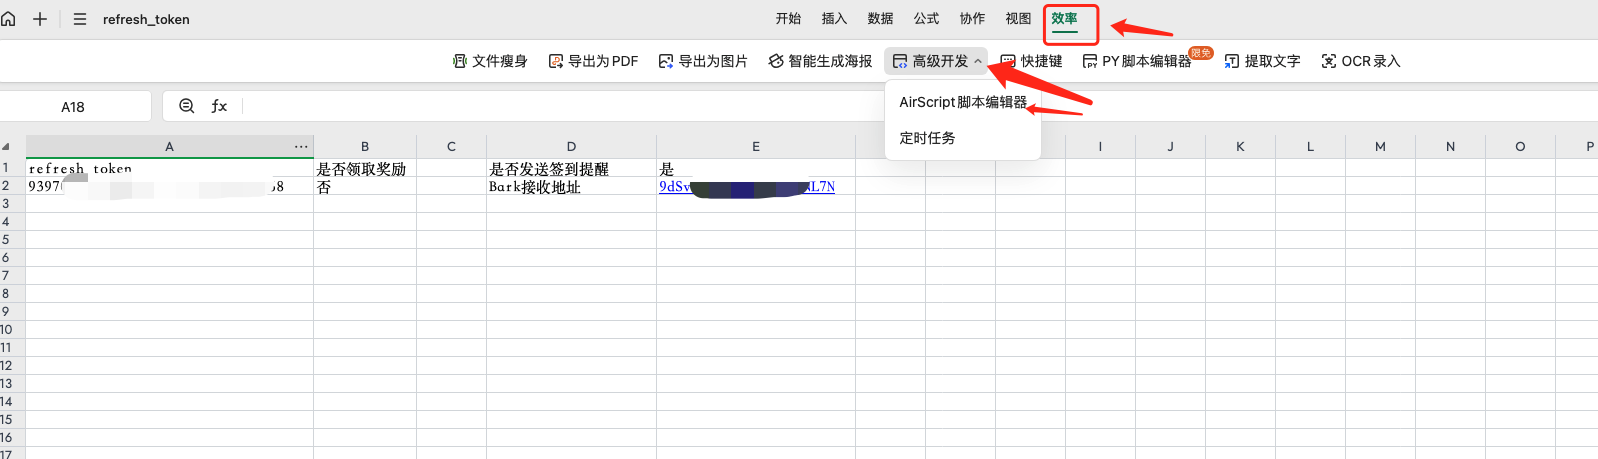Click the refresh_token document title

(146, 19)
